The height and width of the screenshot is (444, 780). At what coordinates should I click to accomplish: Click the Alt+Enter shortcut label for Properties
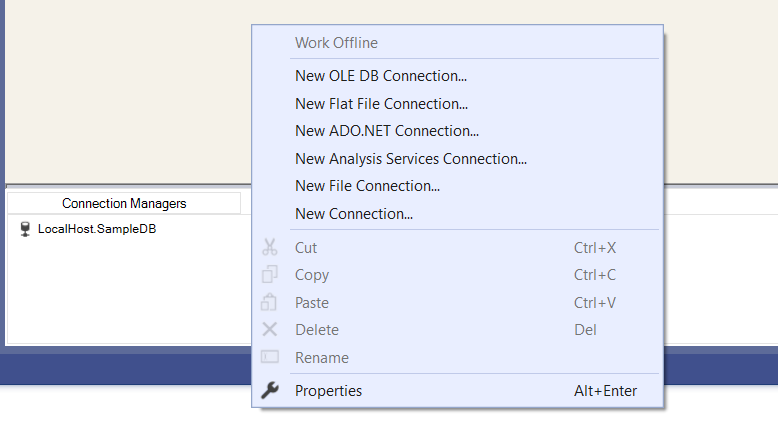click(x=605, y=391)
